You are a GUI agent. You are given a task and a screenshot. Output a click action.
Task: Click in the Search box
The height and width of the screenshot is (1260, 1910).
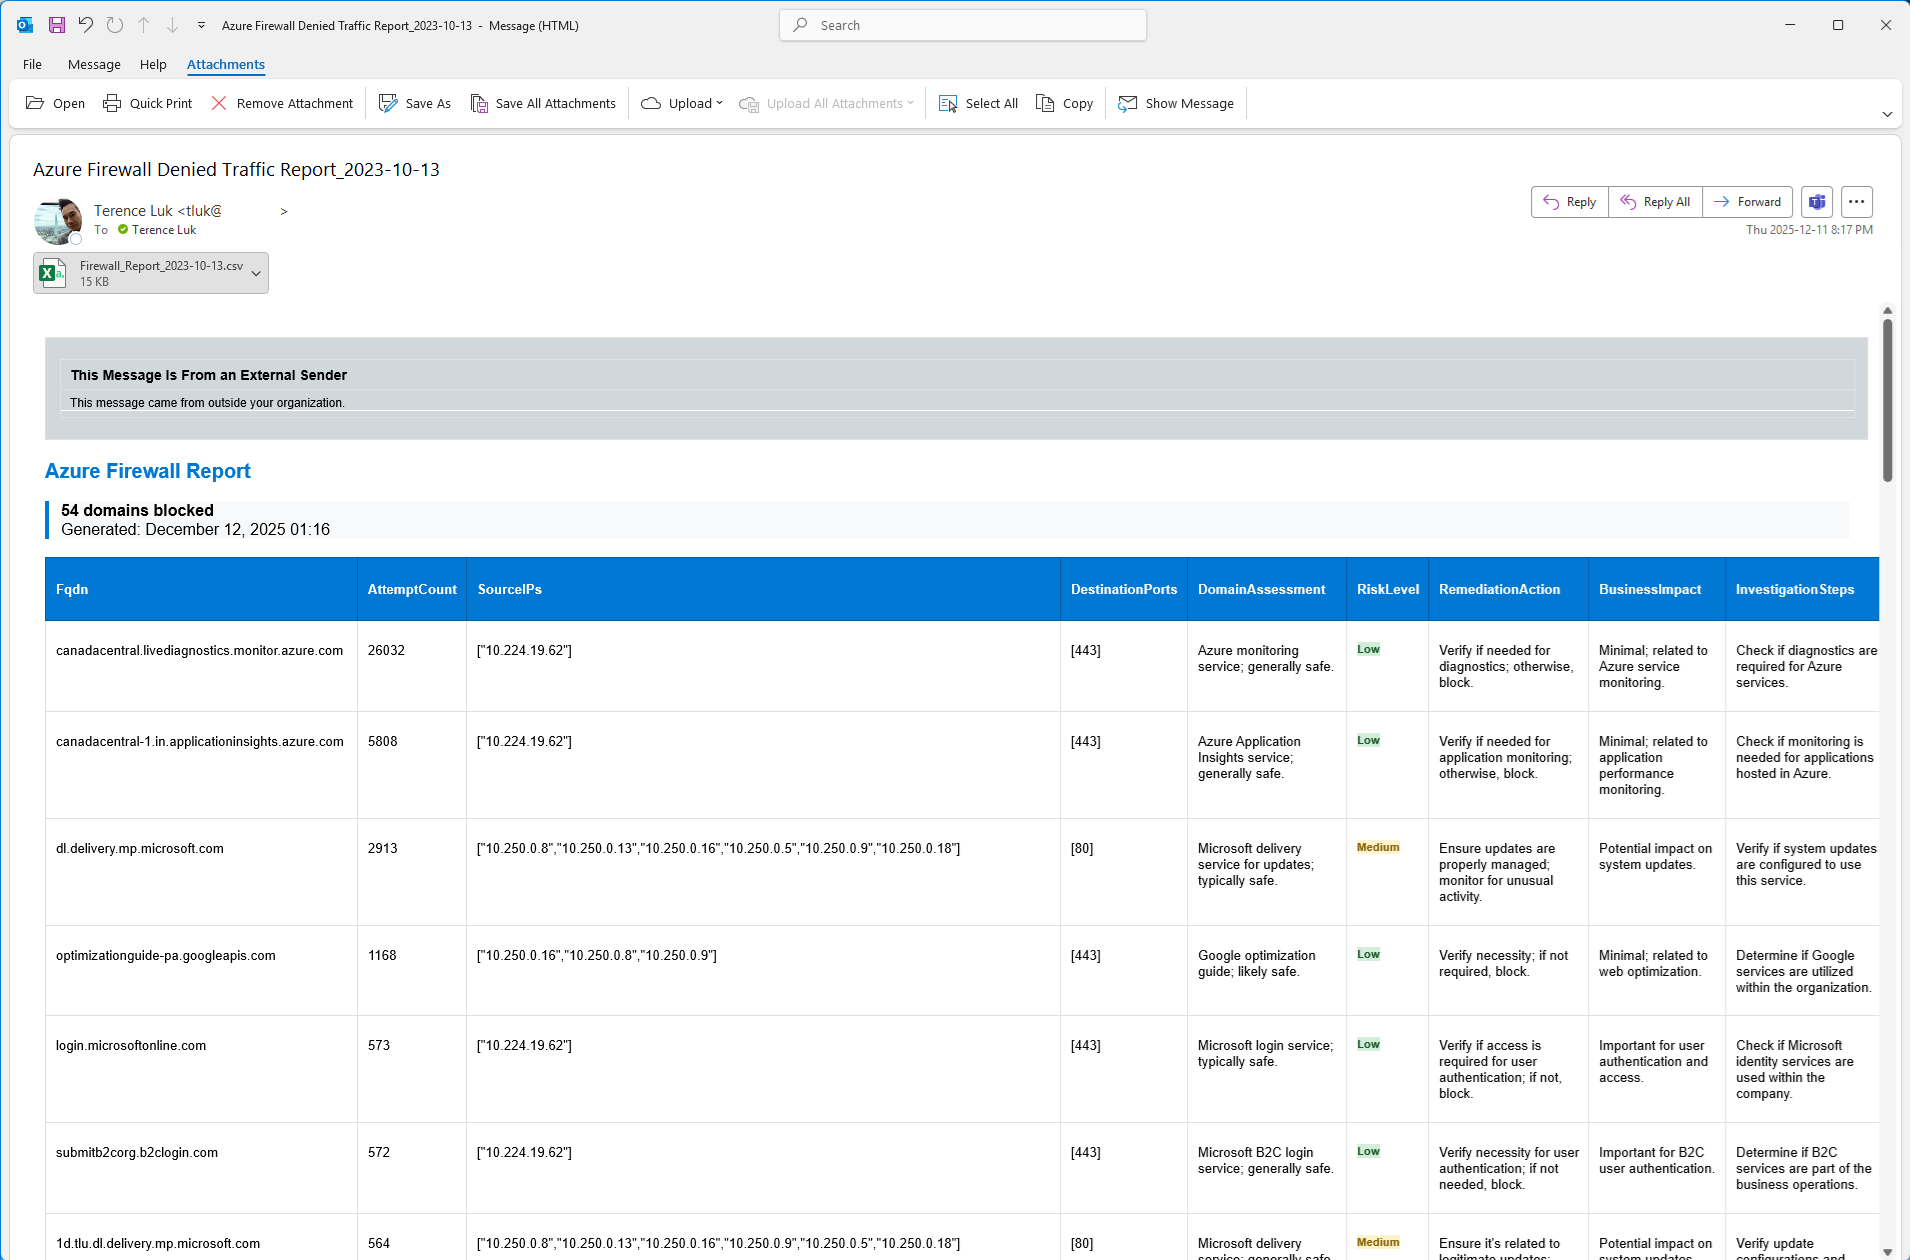962,25
